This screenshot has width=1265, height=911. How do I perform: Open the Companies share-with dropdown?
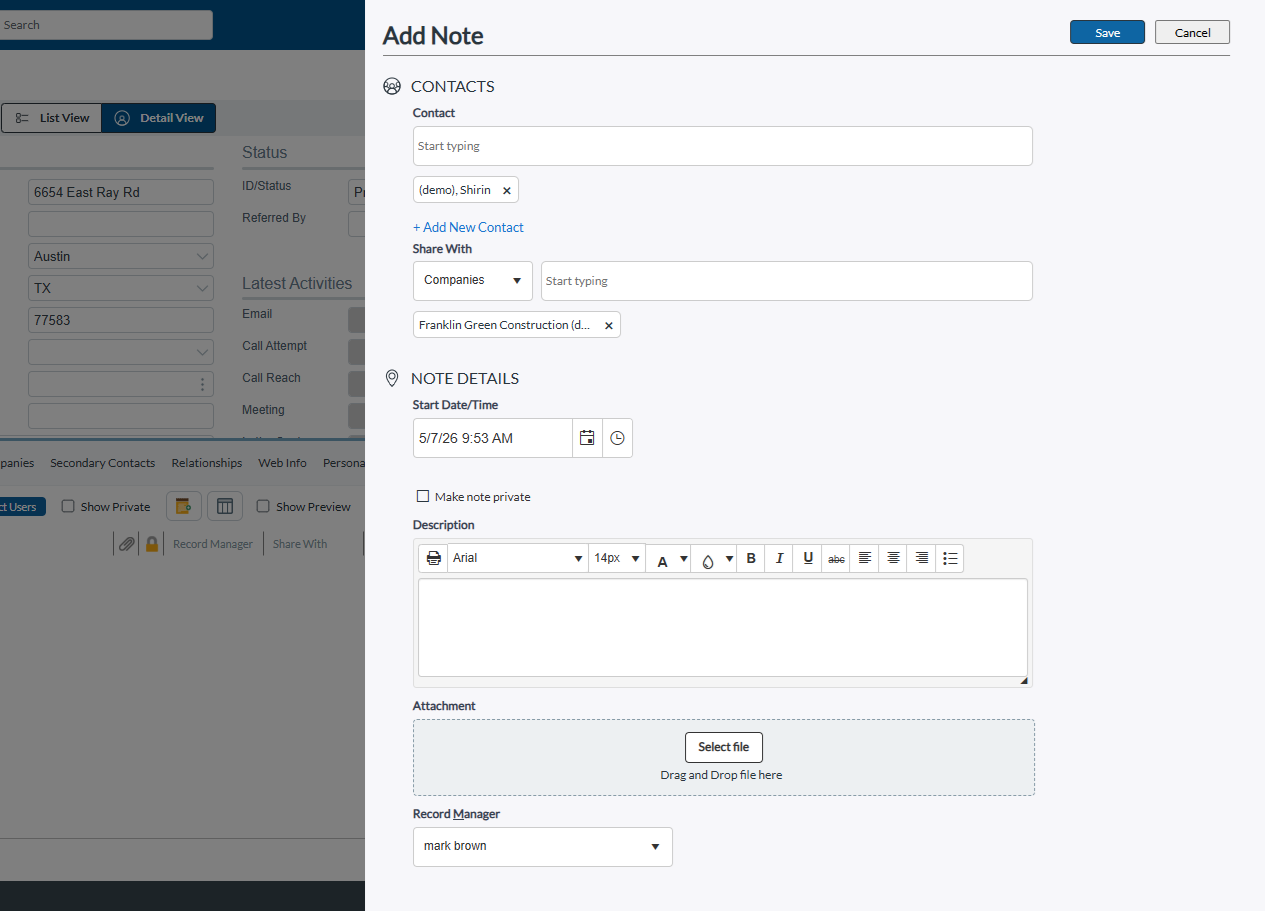click(473, 281)
